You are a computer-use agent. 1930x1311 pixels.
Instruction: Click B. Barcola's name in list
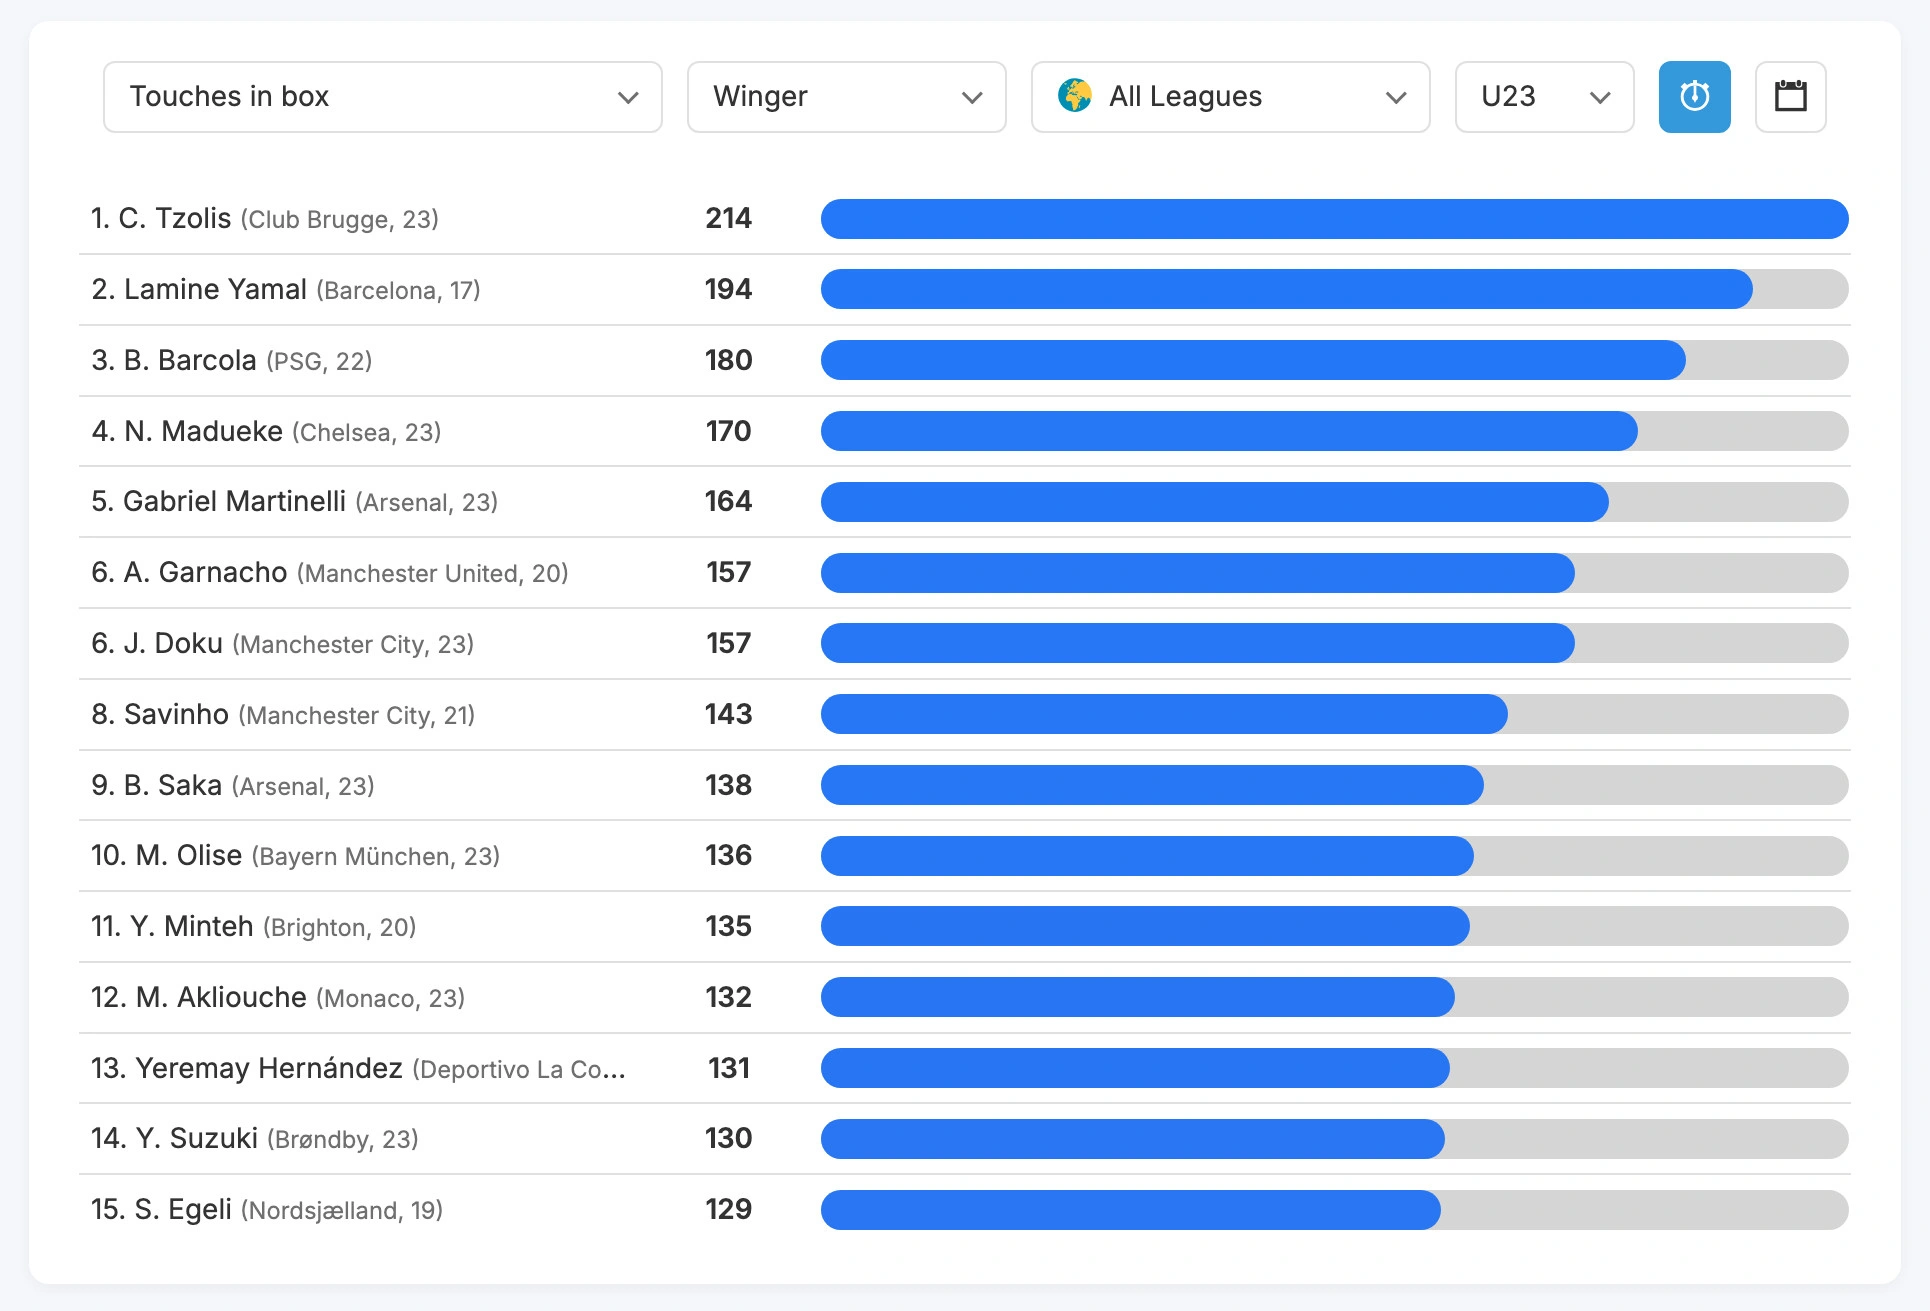click(190, 361)
